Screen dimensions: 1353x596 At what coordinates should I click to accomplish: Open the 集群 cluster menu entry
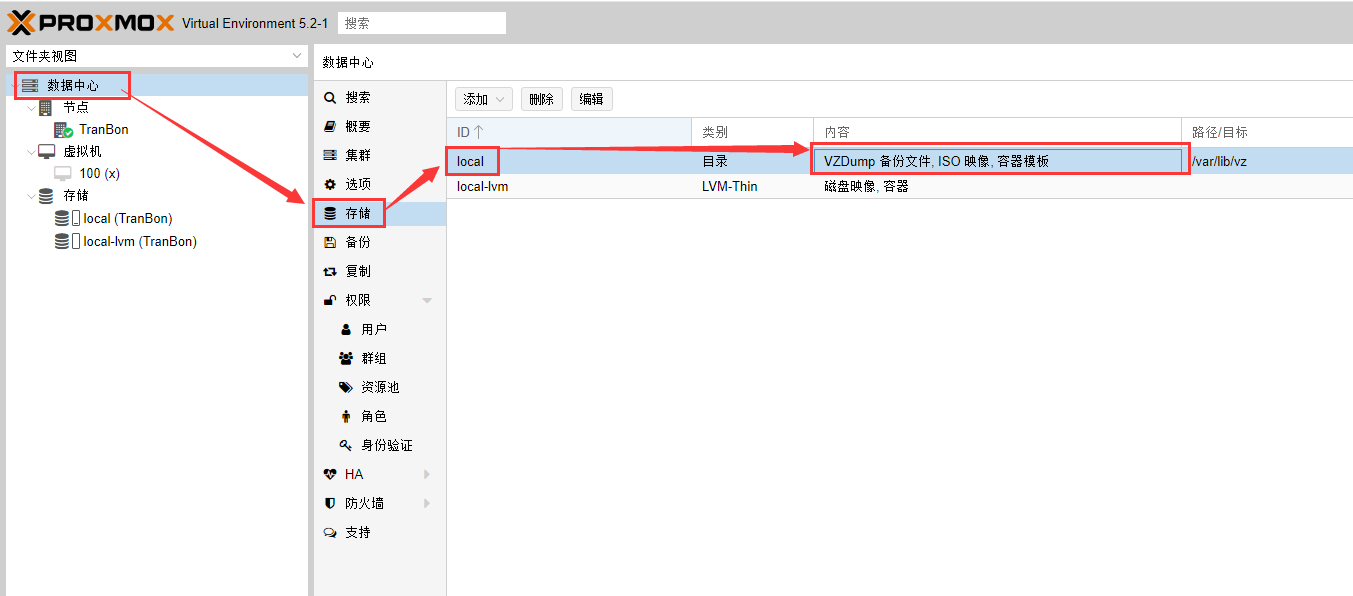coord(358,156)
